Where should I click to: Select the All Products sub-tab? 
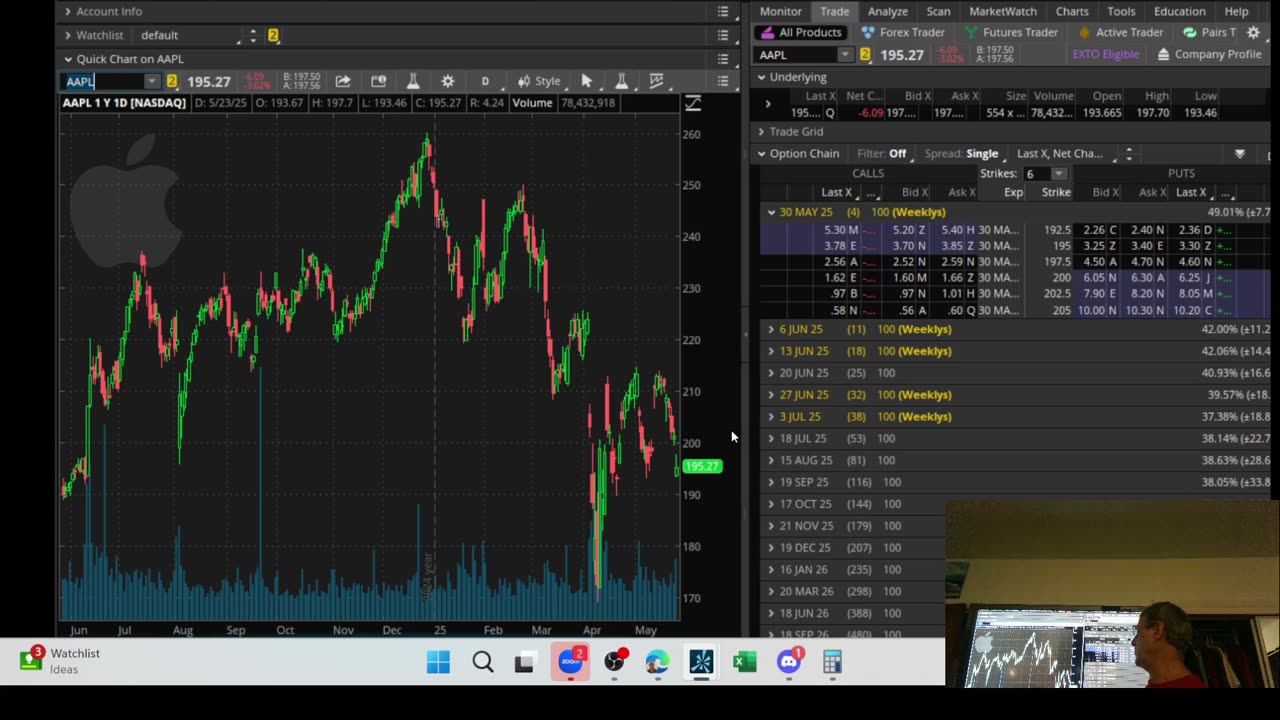801,32
